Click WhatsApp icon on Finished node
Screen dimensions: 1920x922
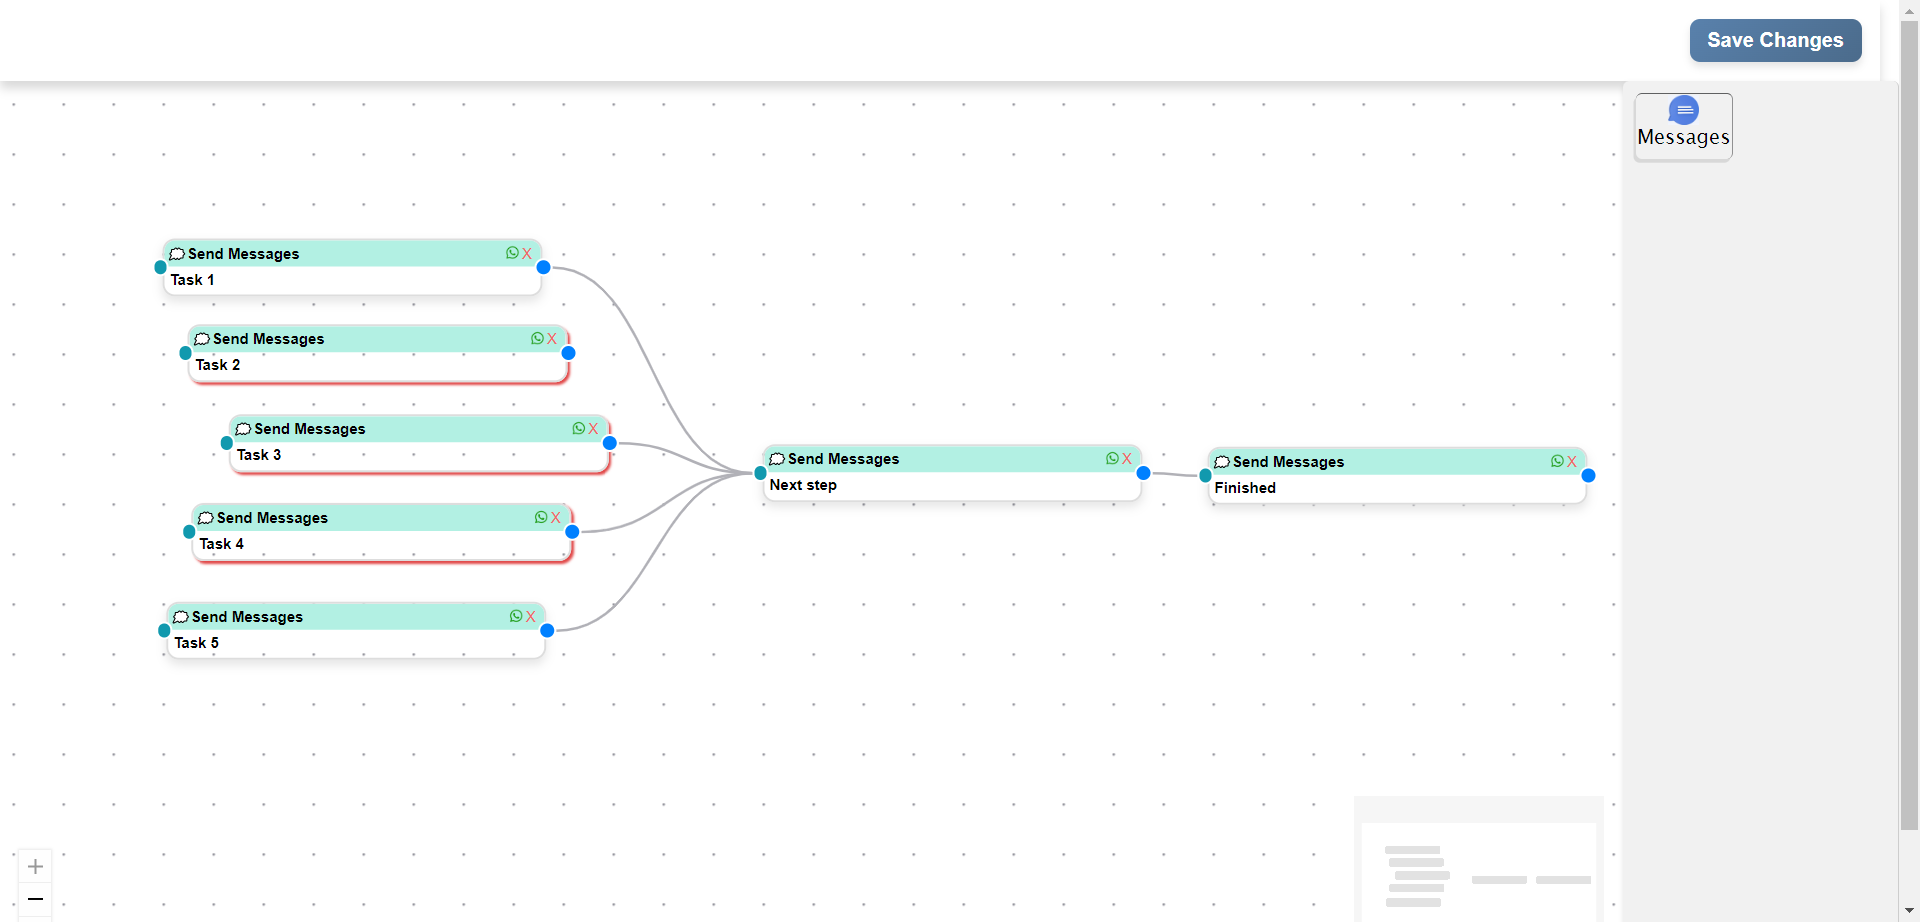(1557, 462)
